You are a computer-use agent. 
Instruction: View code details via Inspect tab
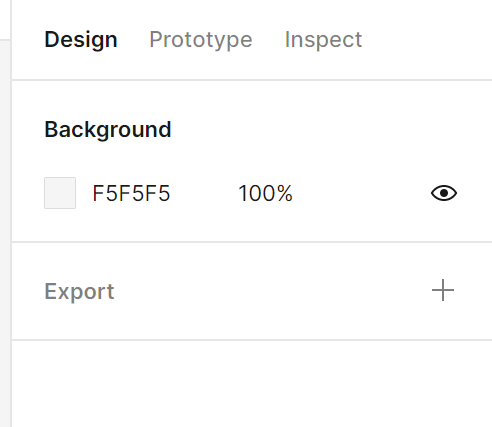pos(323,40)
